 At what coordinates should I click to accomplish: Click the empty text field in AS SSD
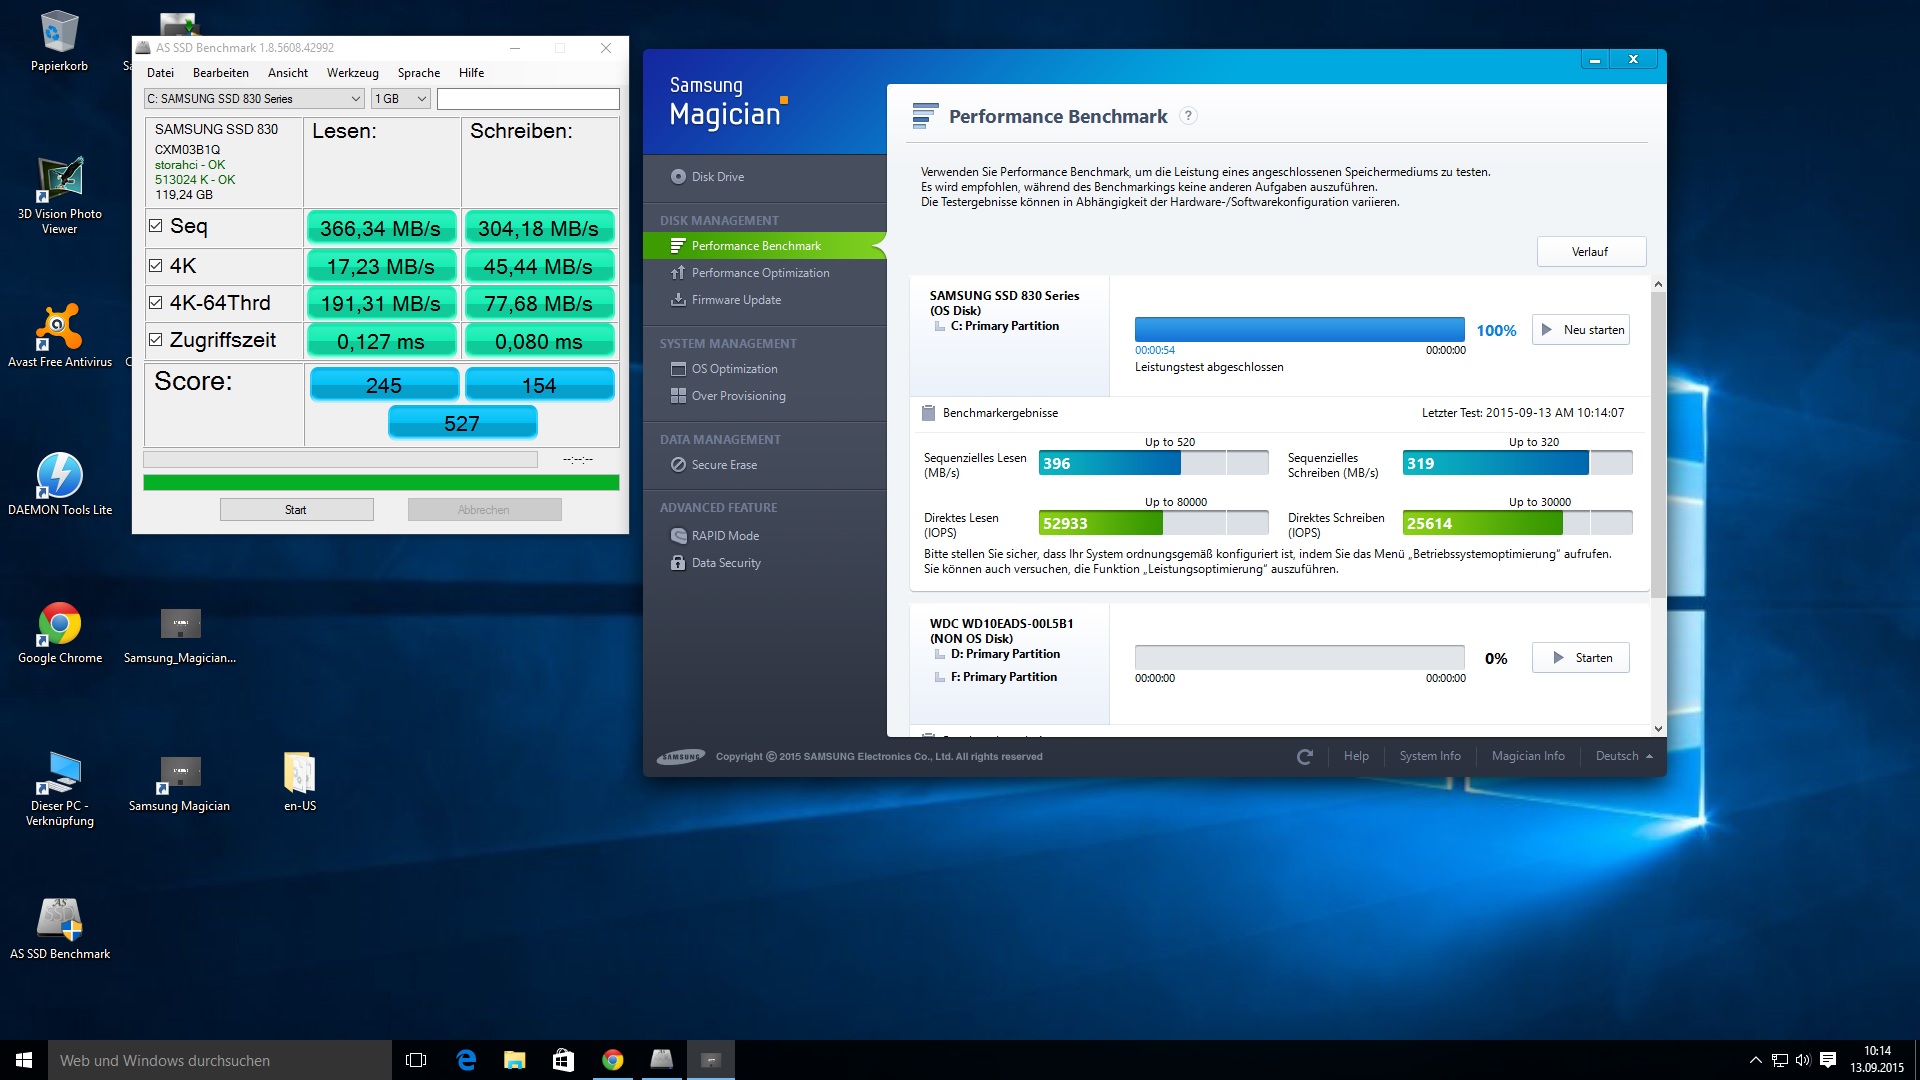click(528, 99)
